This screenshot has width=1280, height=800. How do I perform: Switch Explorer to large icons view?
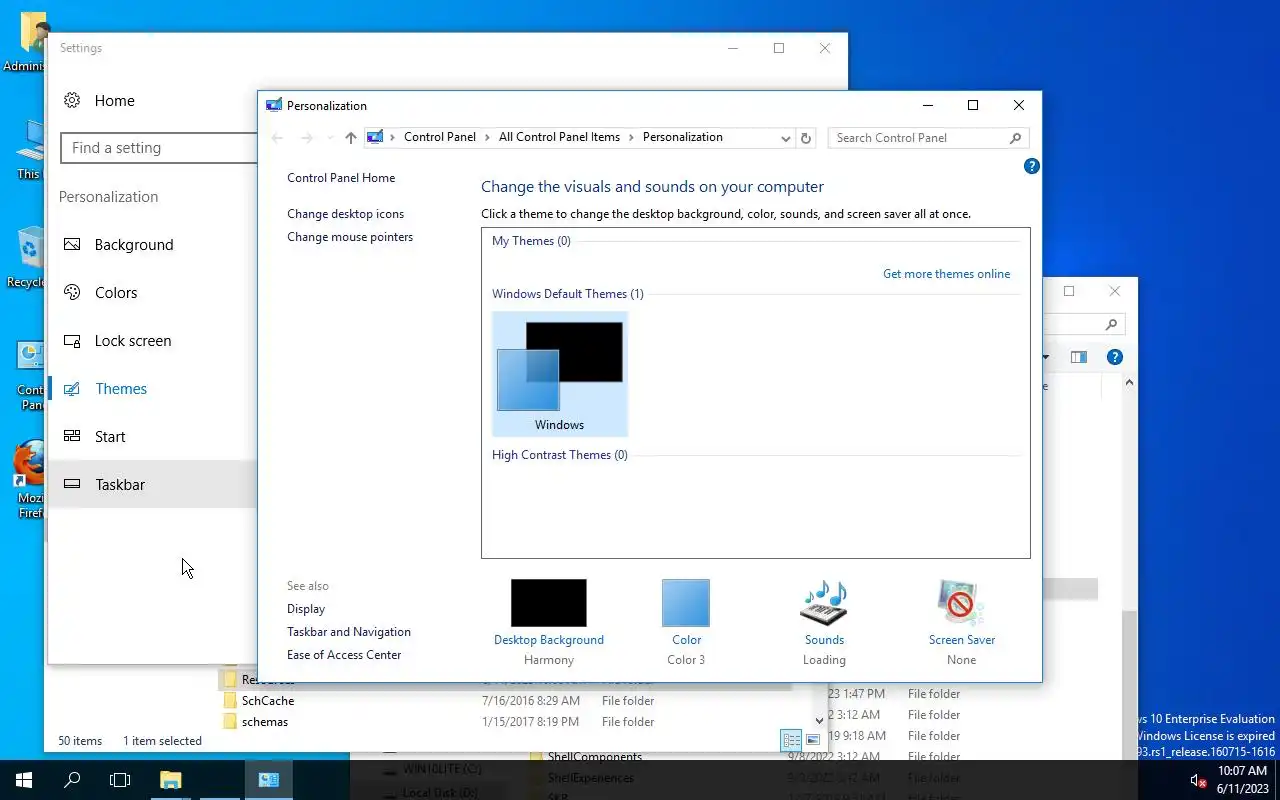tap(813, 740)
